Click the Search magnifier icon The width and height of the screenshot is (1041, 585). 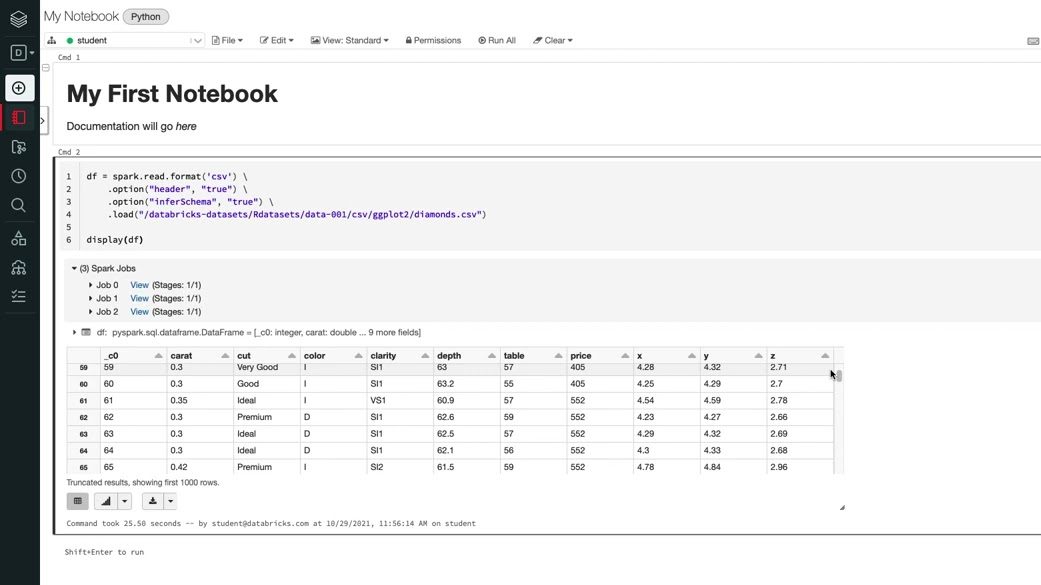pos(18,205)
